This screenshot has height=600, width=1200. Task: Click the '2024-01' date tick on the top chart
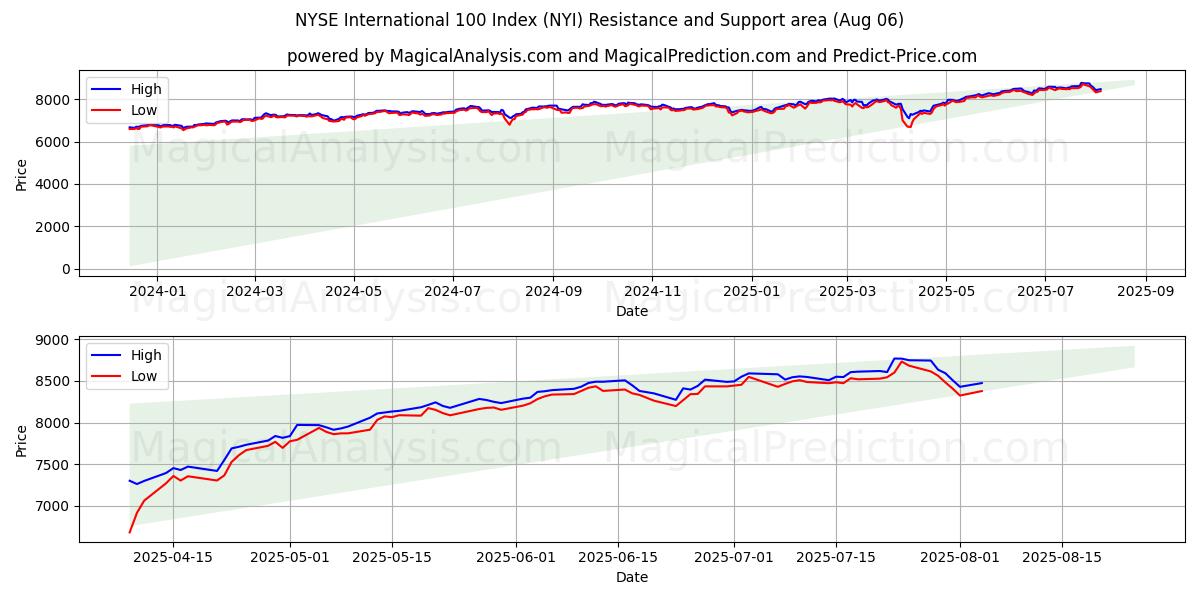pos(157,291)
